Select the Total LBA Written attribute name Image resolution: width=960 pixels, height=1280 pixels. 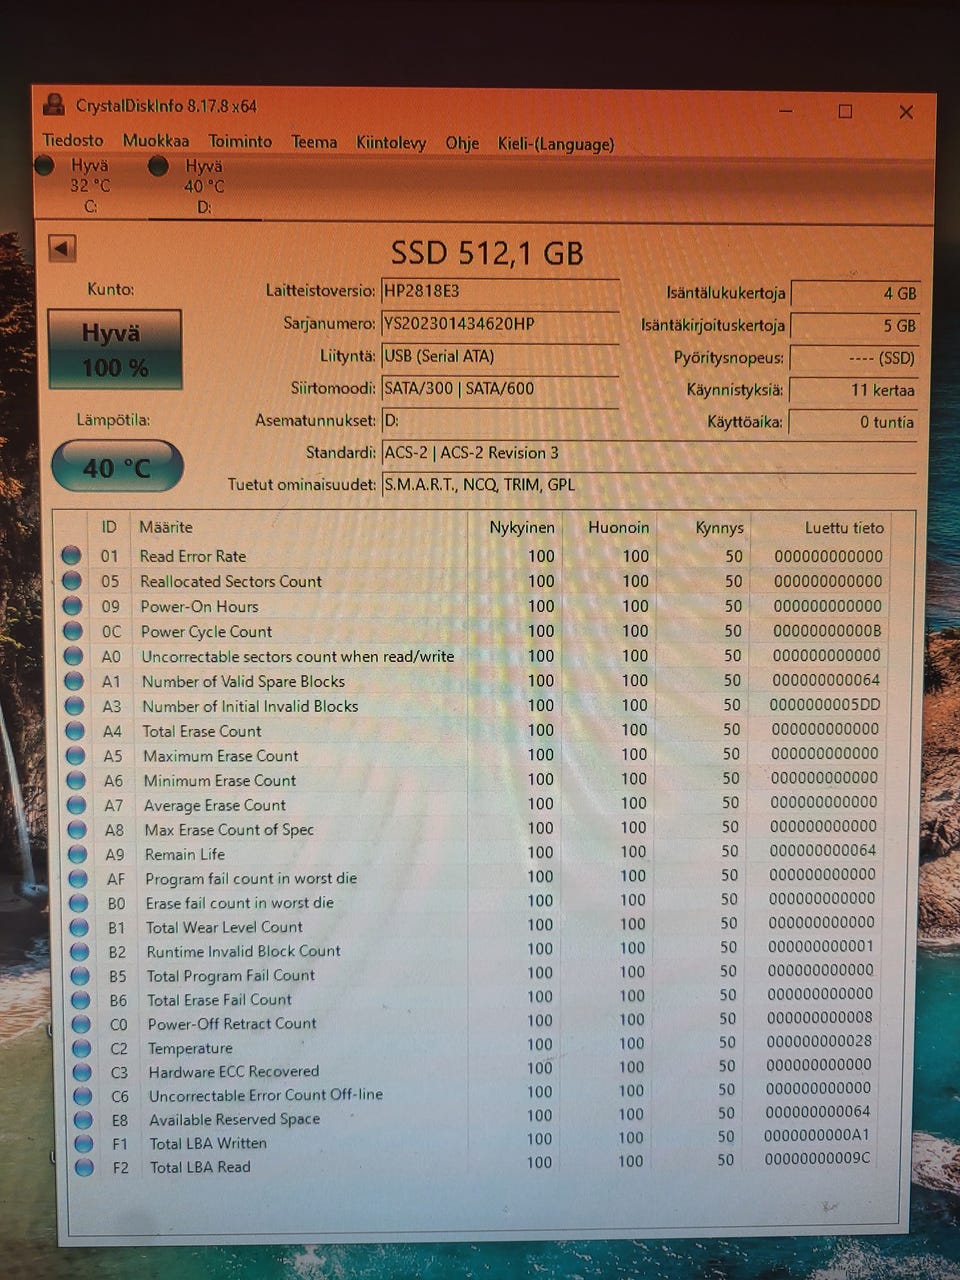[x=208, y=1143]
